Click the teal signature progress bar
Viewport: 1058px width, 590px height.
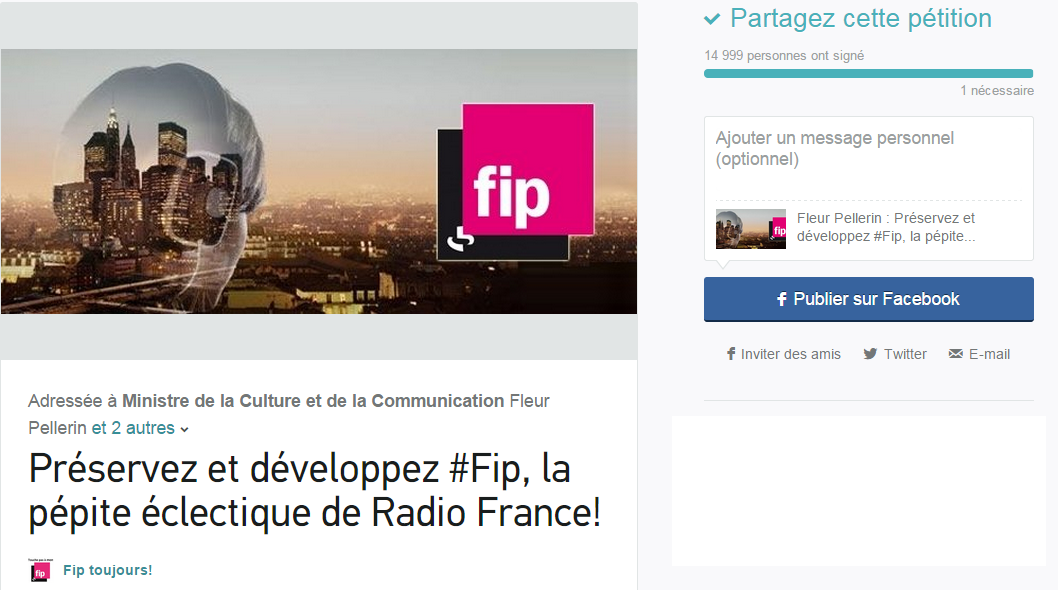pos(868,74)
